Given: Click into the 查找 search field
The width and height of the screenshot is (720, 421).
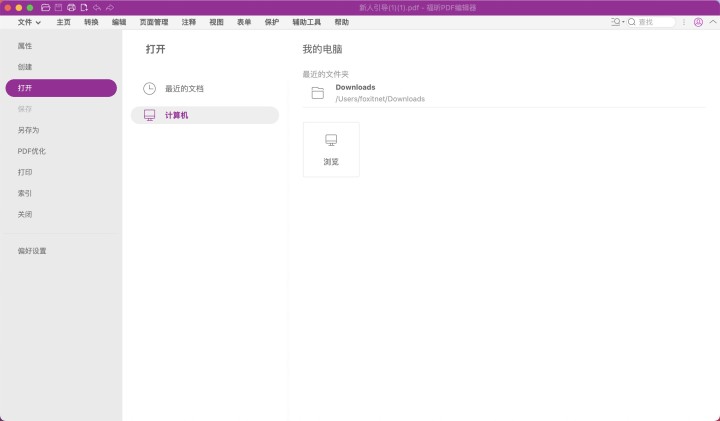Looking at the screenshot, I should [655, 21].
